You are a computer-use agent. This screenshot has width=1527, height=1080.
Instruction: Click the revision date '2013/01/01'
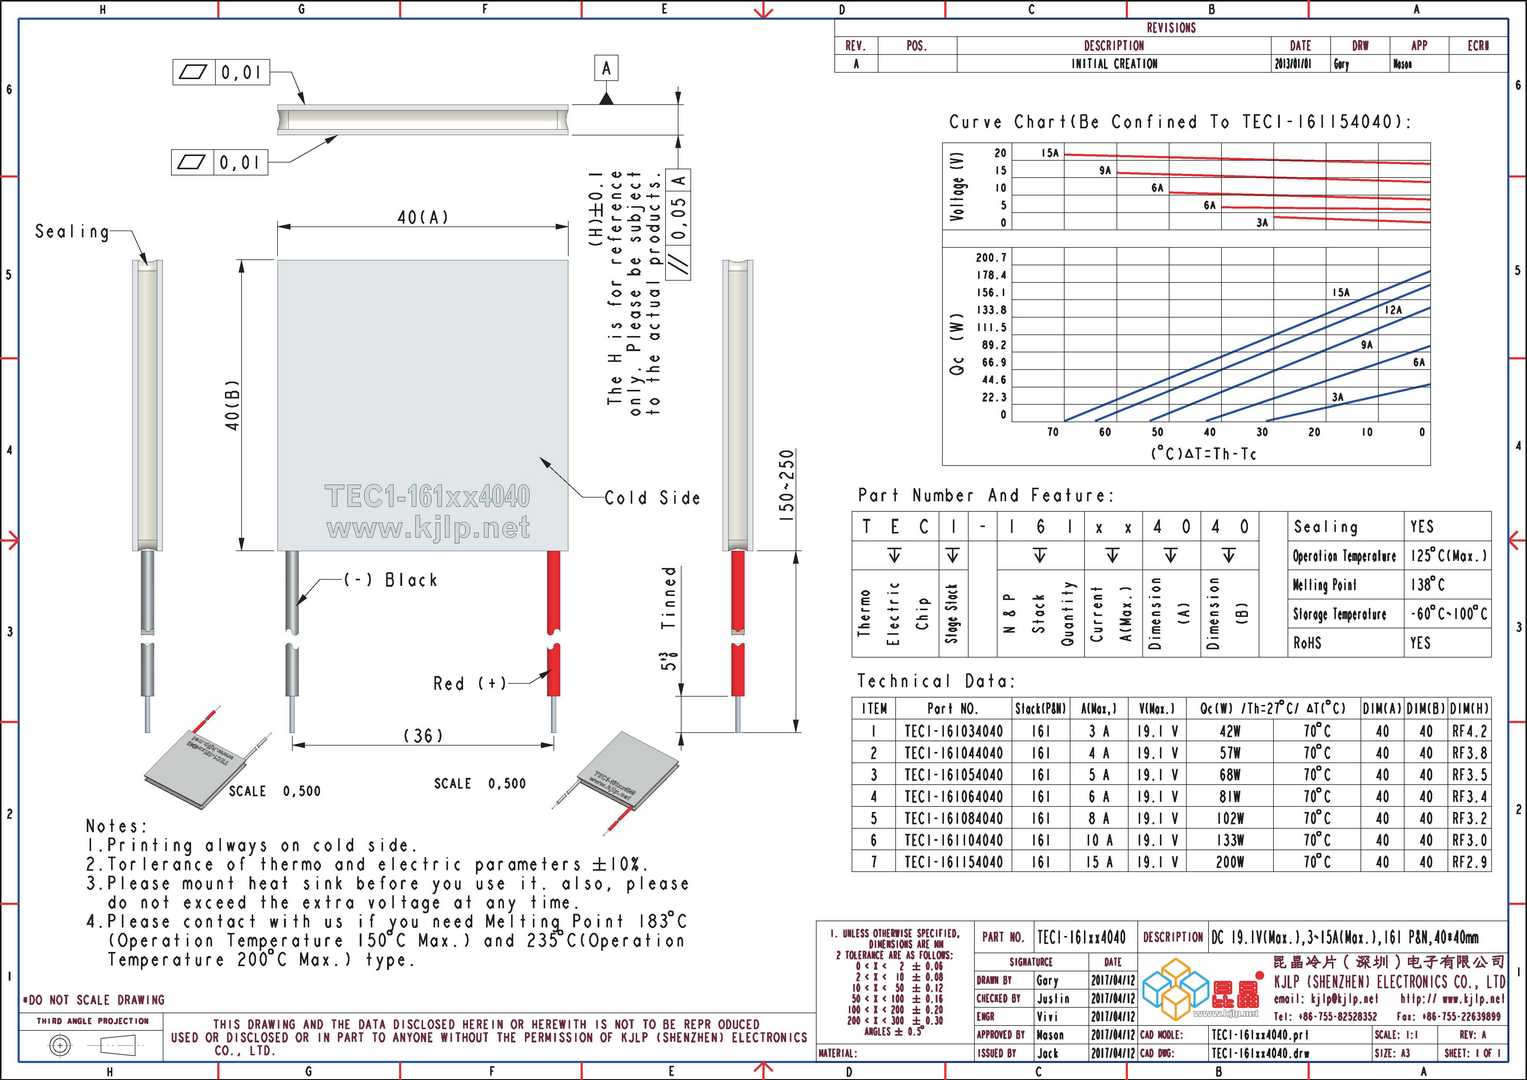coord(1293,64)
